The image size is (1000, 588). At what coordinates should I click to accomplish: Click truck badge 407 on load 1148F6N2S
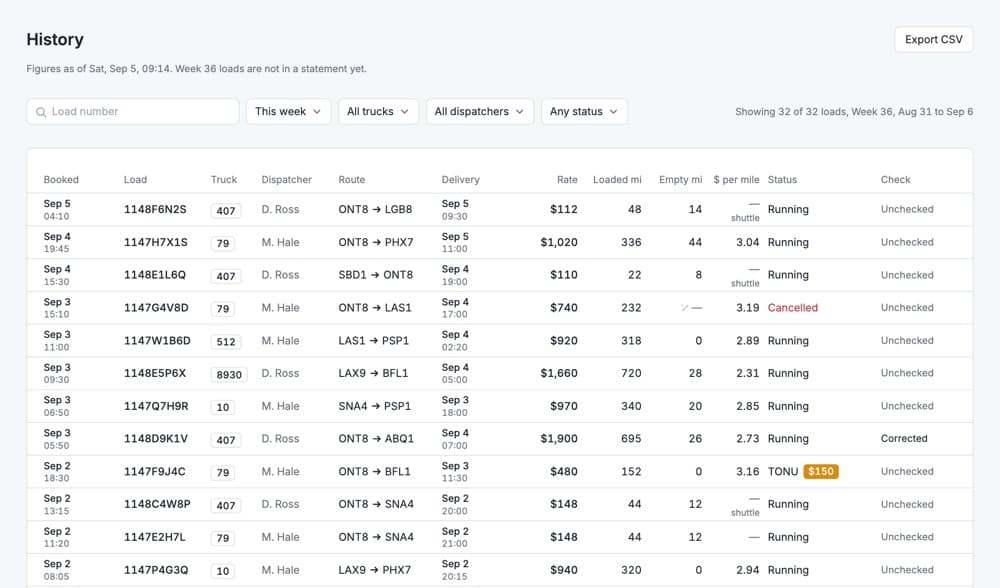click(x=226, y=210)
